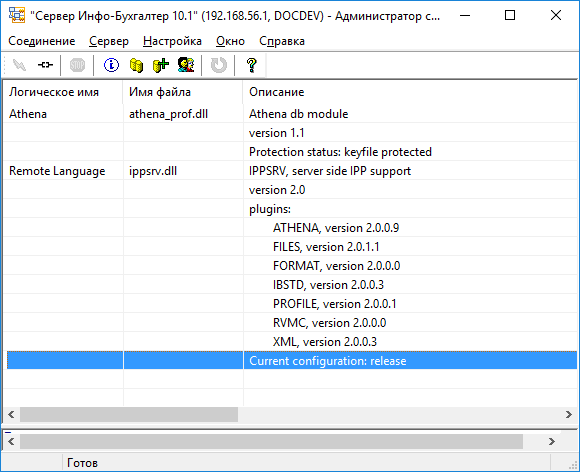The width and height of the screenshot is (580, 472).
Task: Click the connect plug icon in toolbar
Action: [19, 65]
